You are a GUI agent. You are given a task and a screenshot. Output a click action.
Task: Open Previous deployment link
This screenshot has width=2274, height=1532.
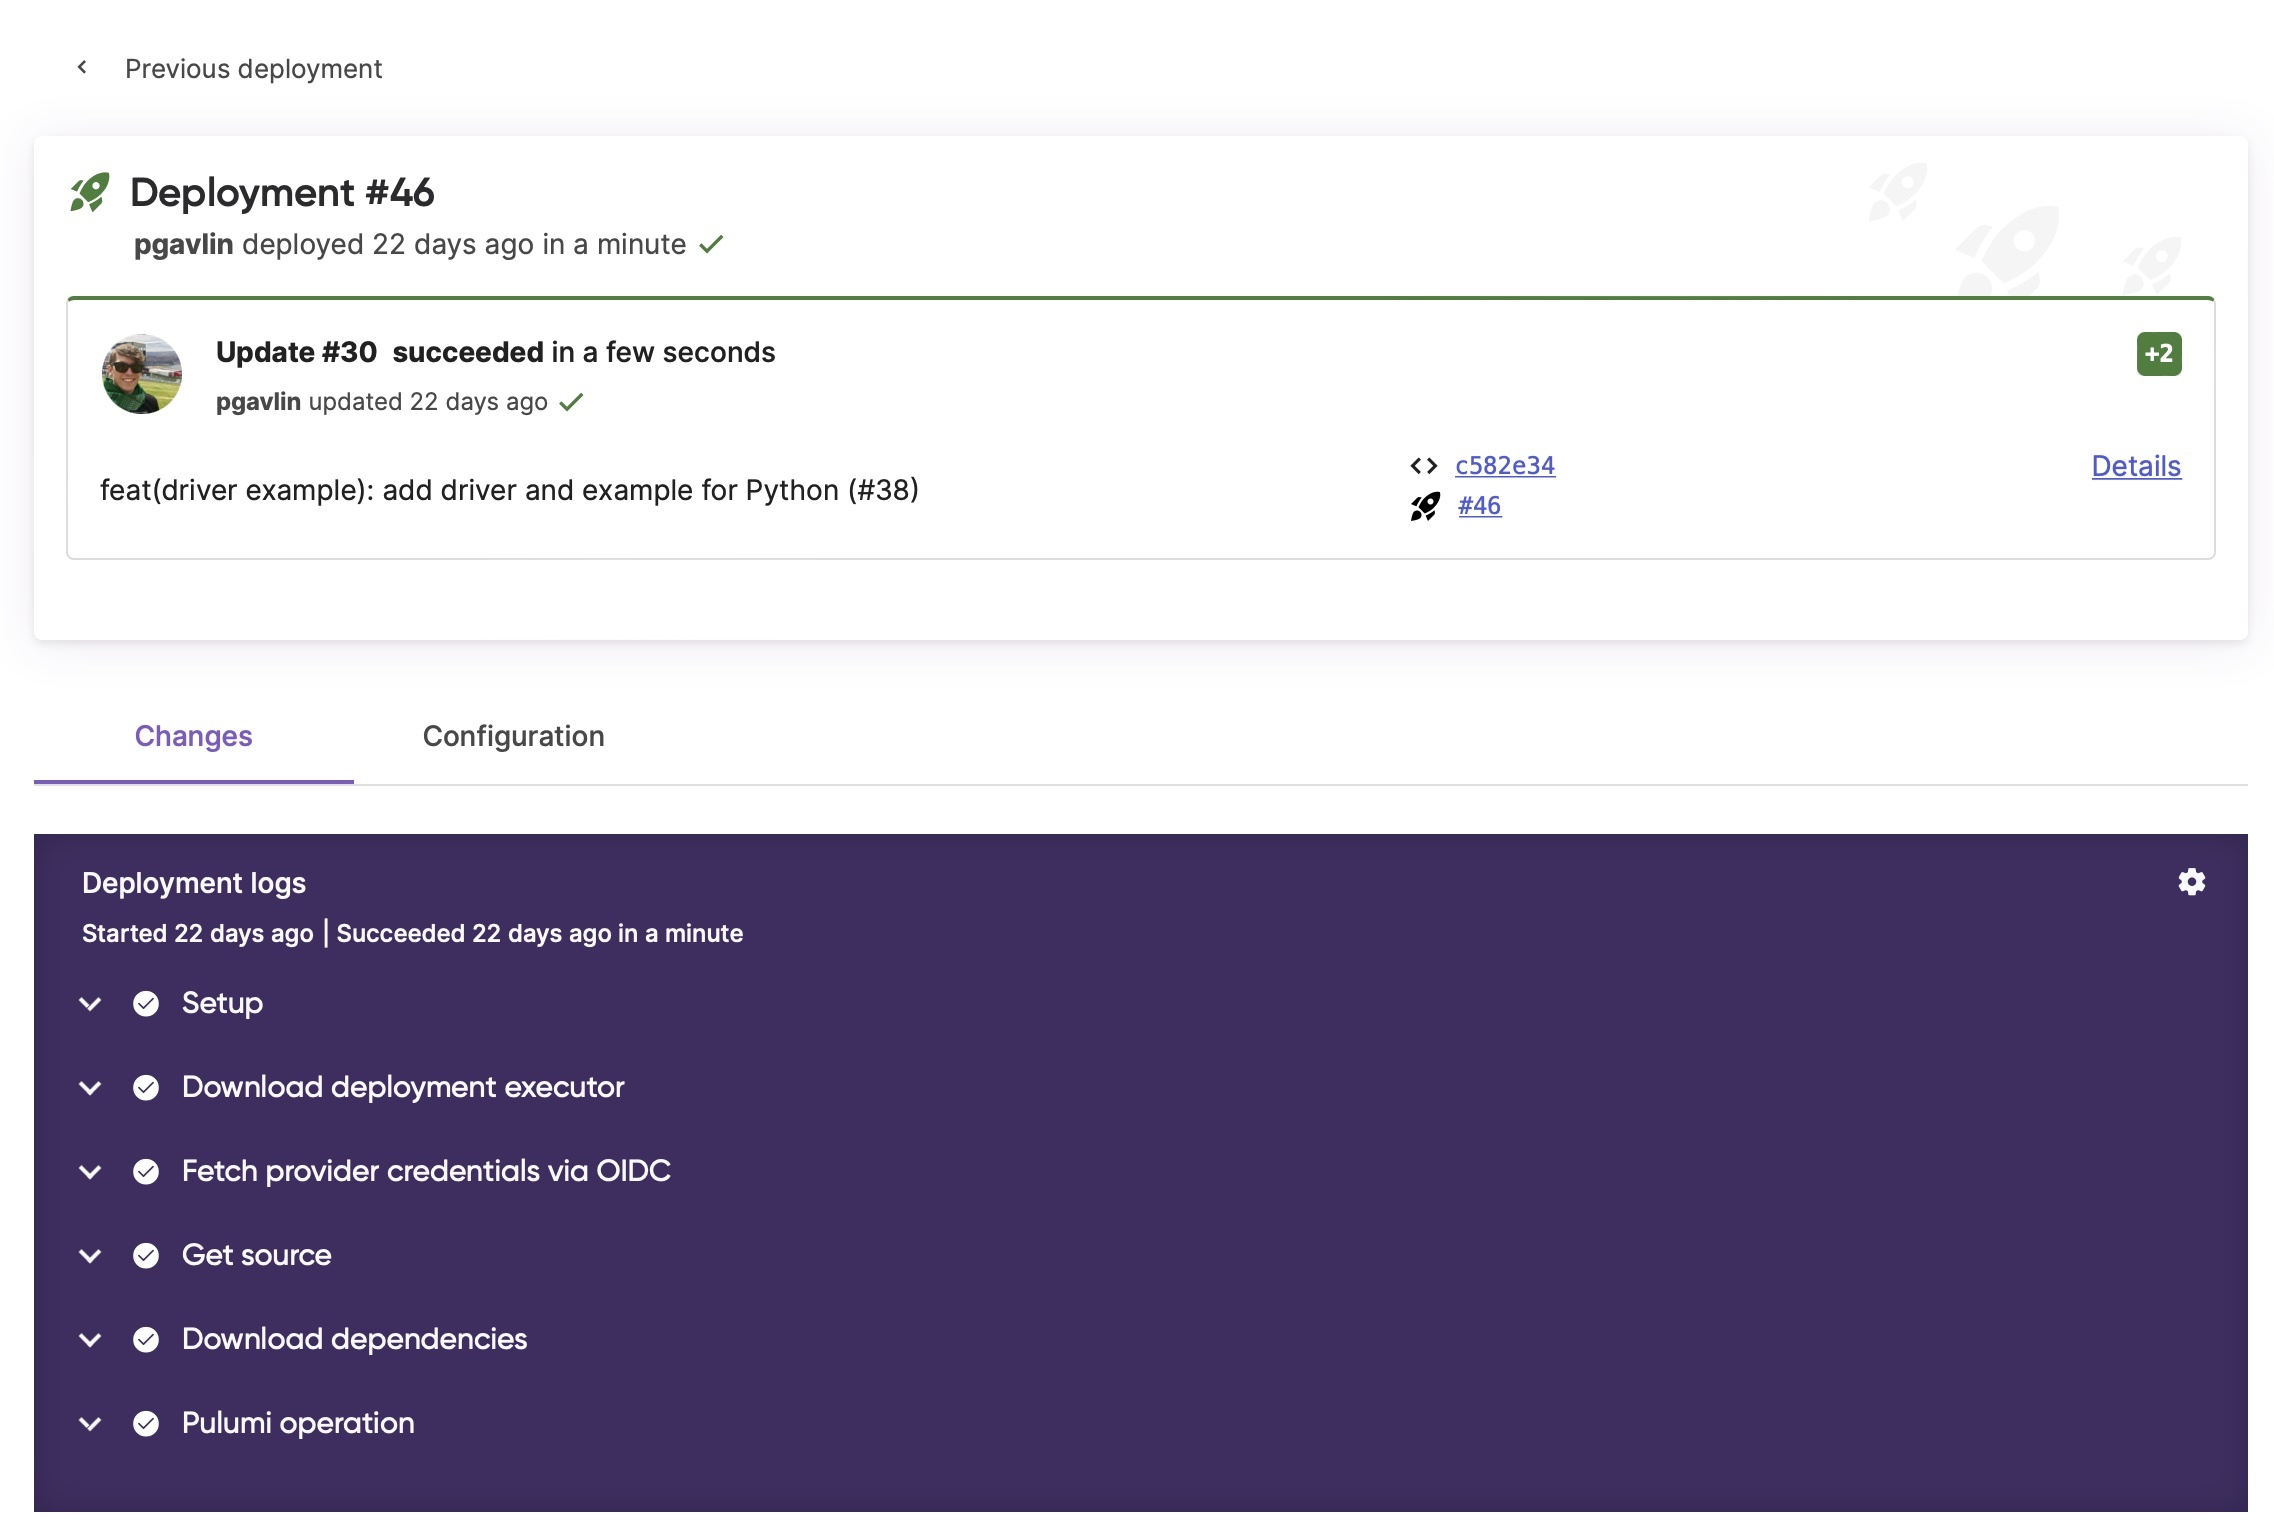coord(253,68)
